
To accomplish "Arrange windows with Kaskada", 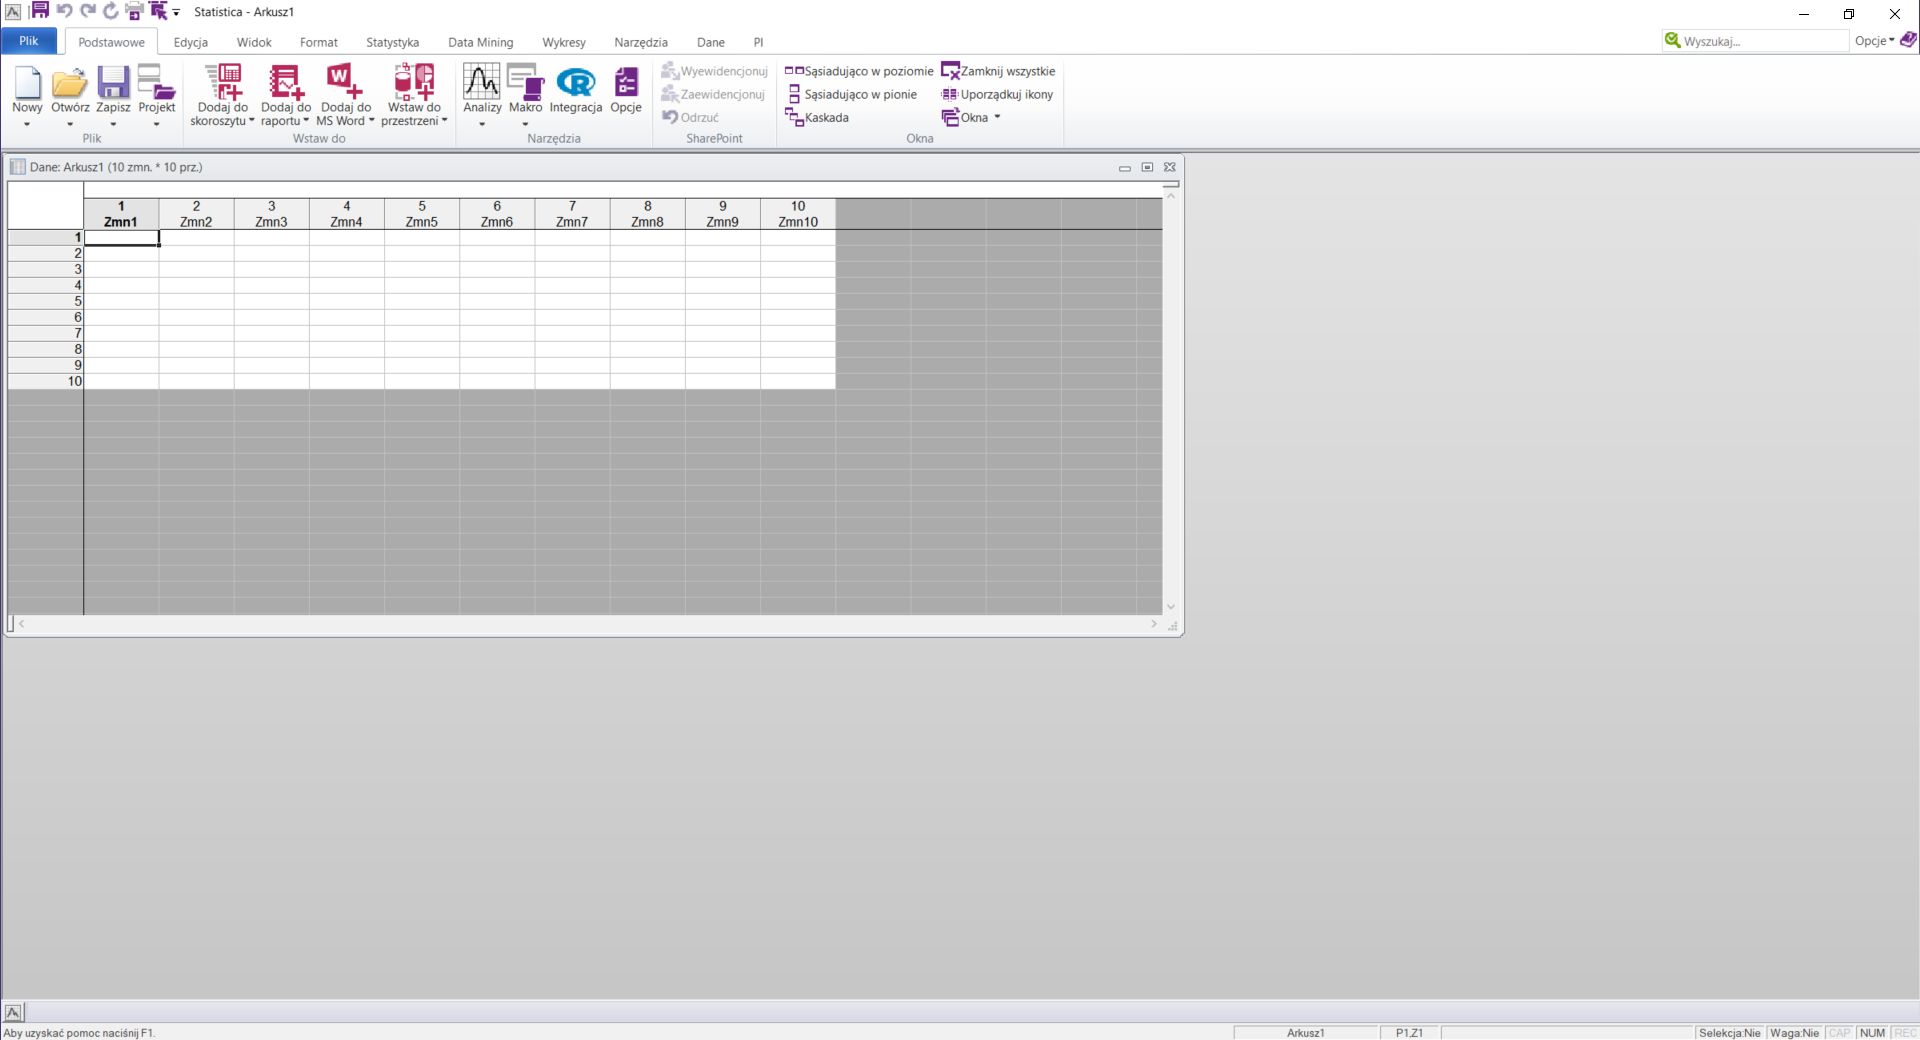I will 817,118.
